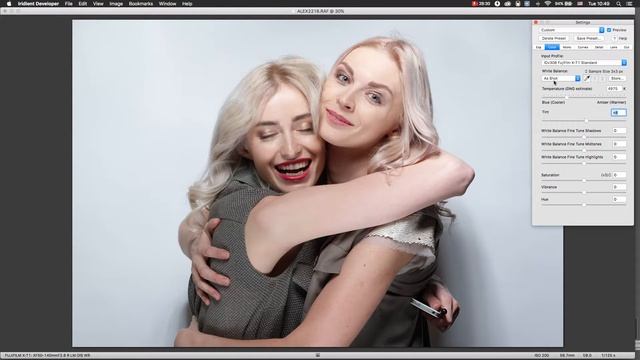The height and width of the screenshot is (360, 640).
Task: Click the Store button
Action: (x=617, y=78)
